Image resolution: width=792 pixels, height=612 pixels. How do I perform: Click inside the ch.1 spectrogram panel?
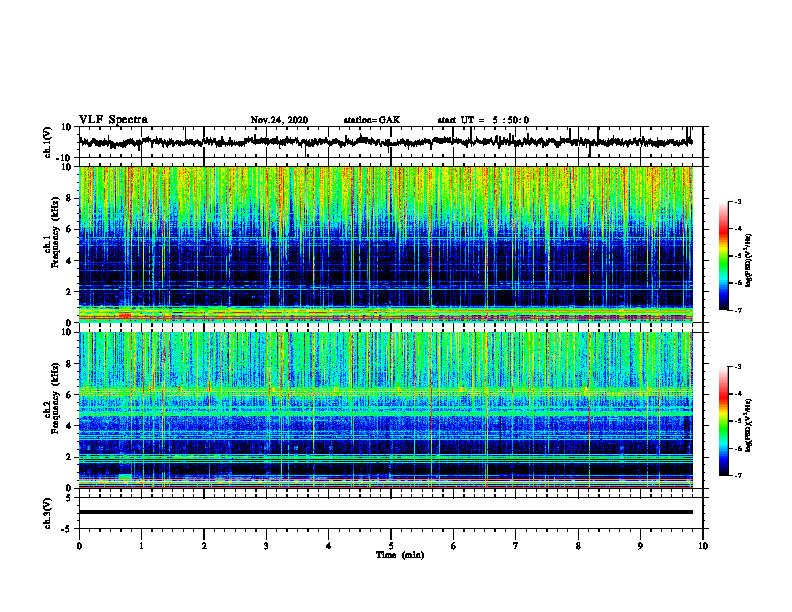click(385, 244)
